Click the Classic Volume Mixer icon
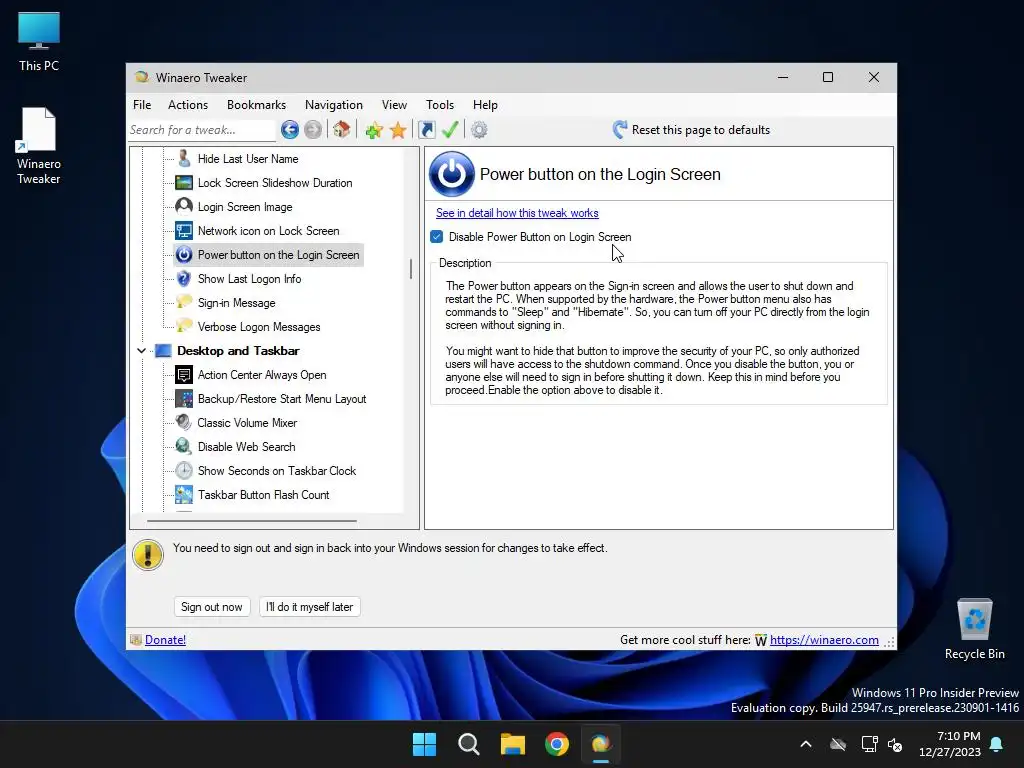This screenshot has height=768, width=1024. click(x=184, y=423)
